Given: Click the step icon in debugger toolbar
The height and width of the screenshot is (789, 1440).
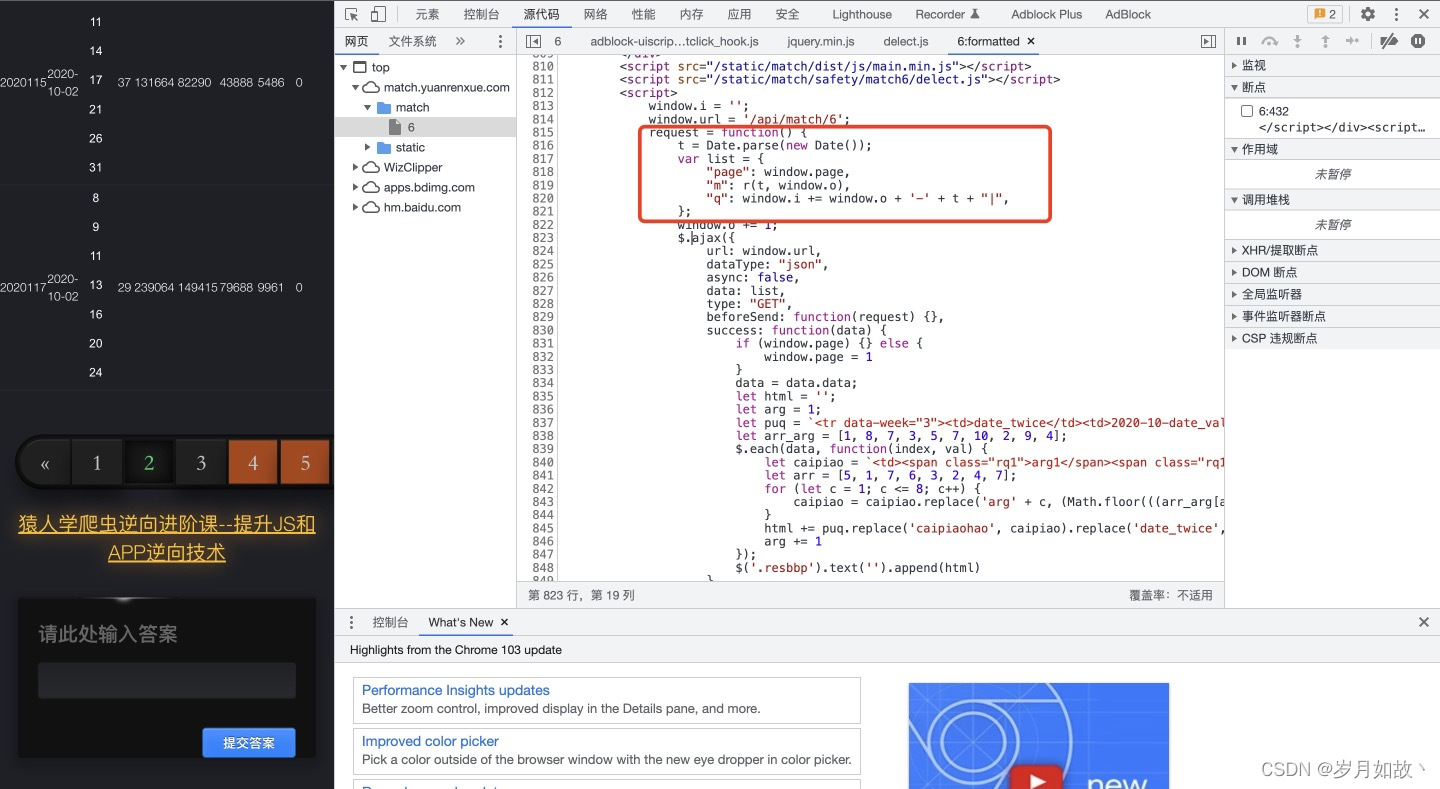Looking at the screenshot, I should (x=1352, y=41).
